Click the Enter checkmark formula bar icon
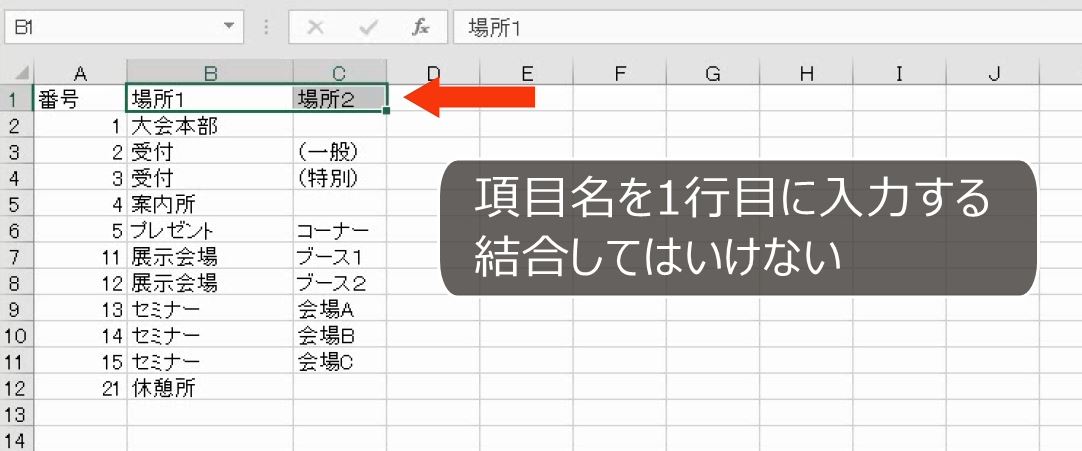 click(368, 28)
